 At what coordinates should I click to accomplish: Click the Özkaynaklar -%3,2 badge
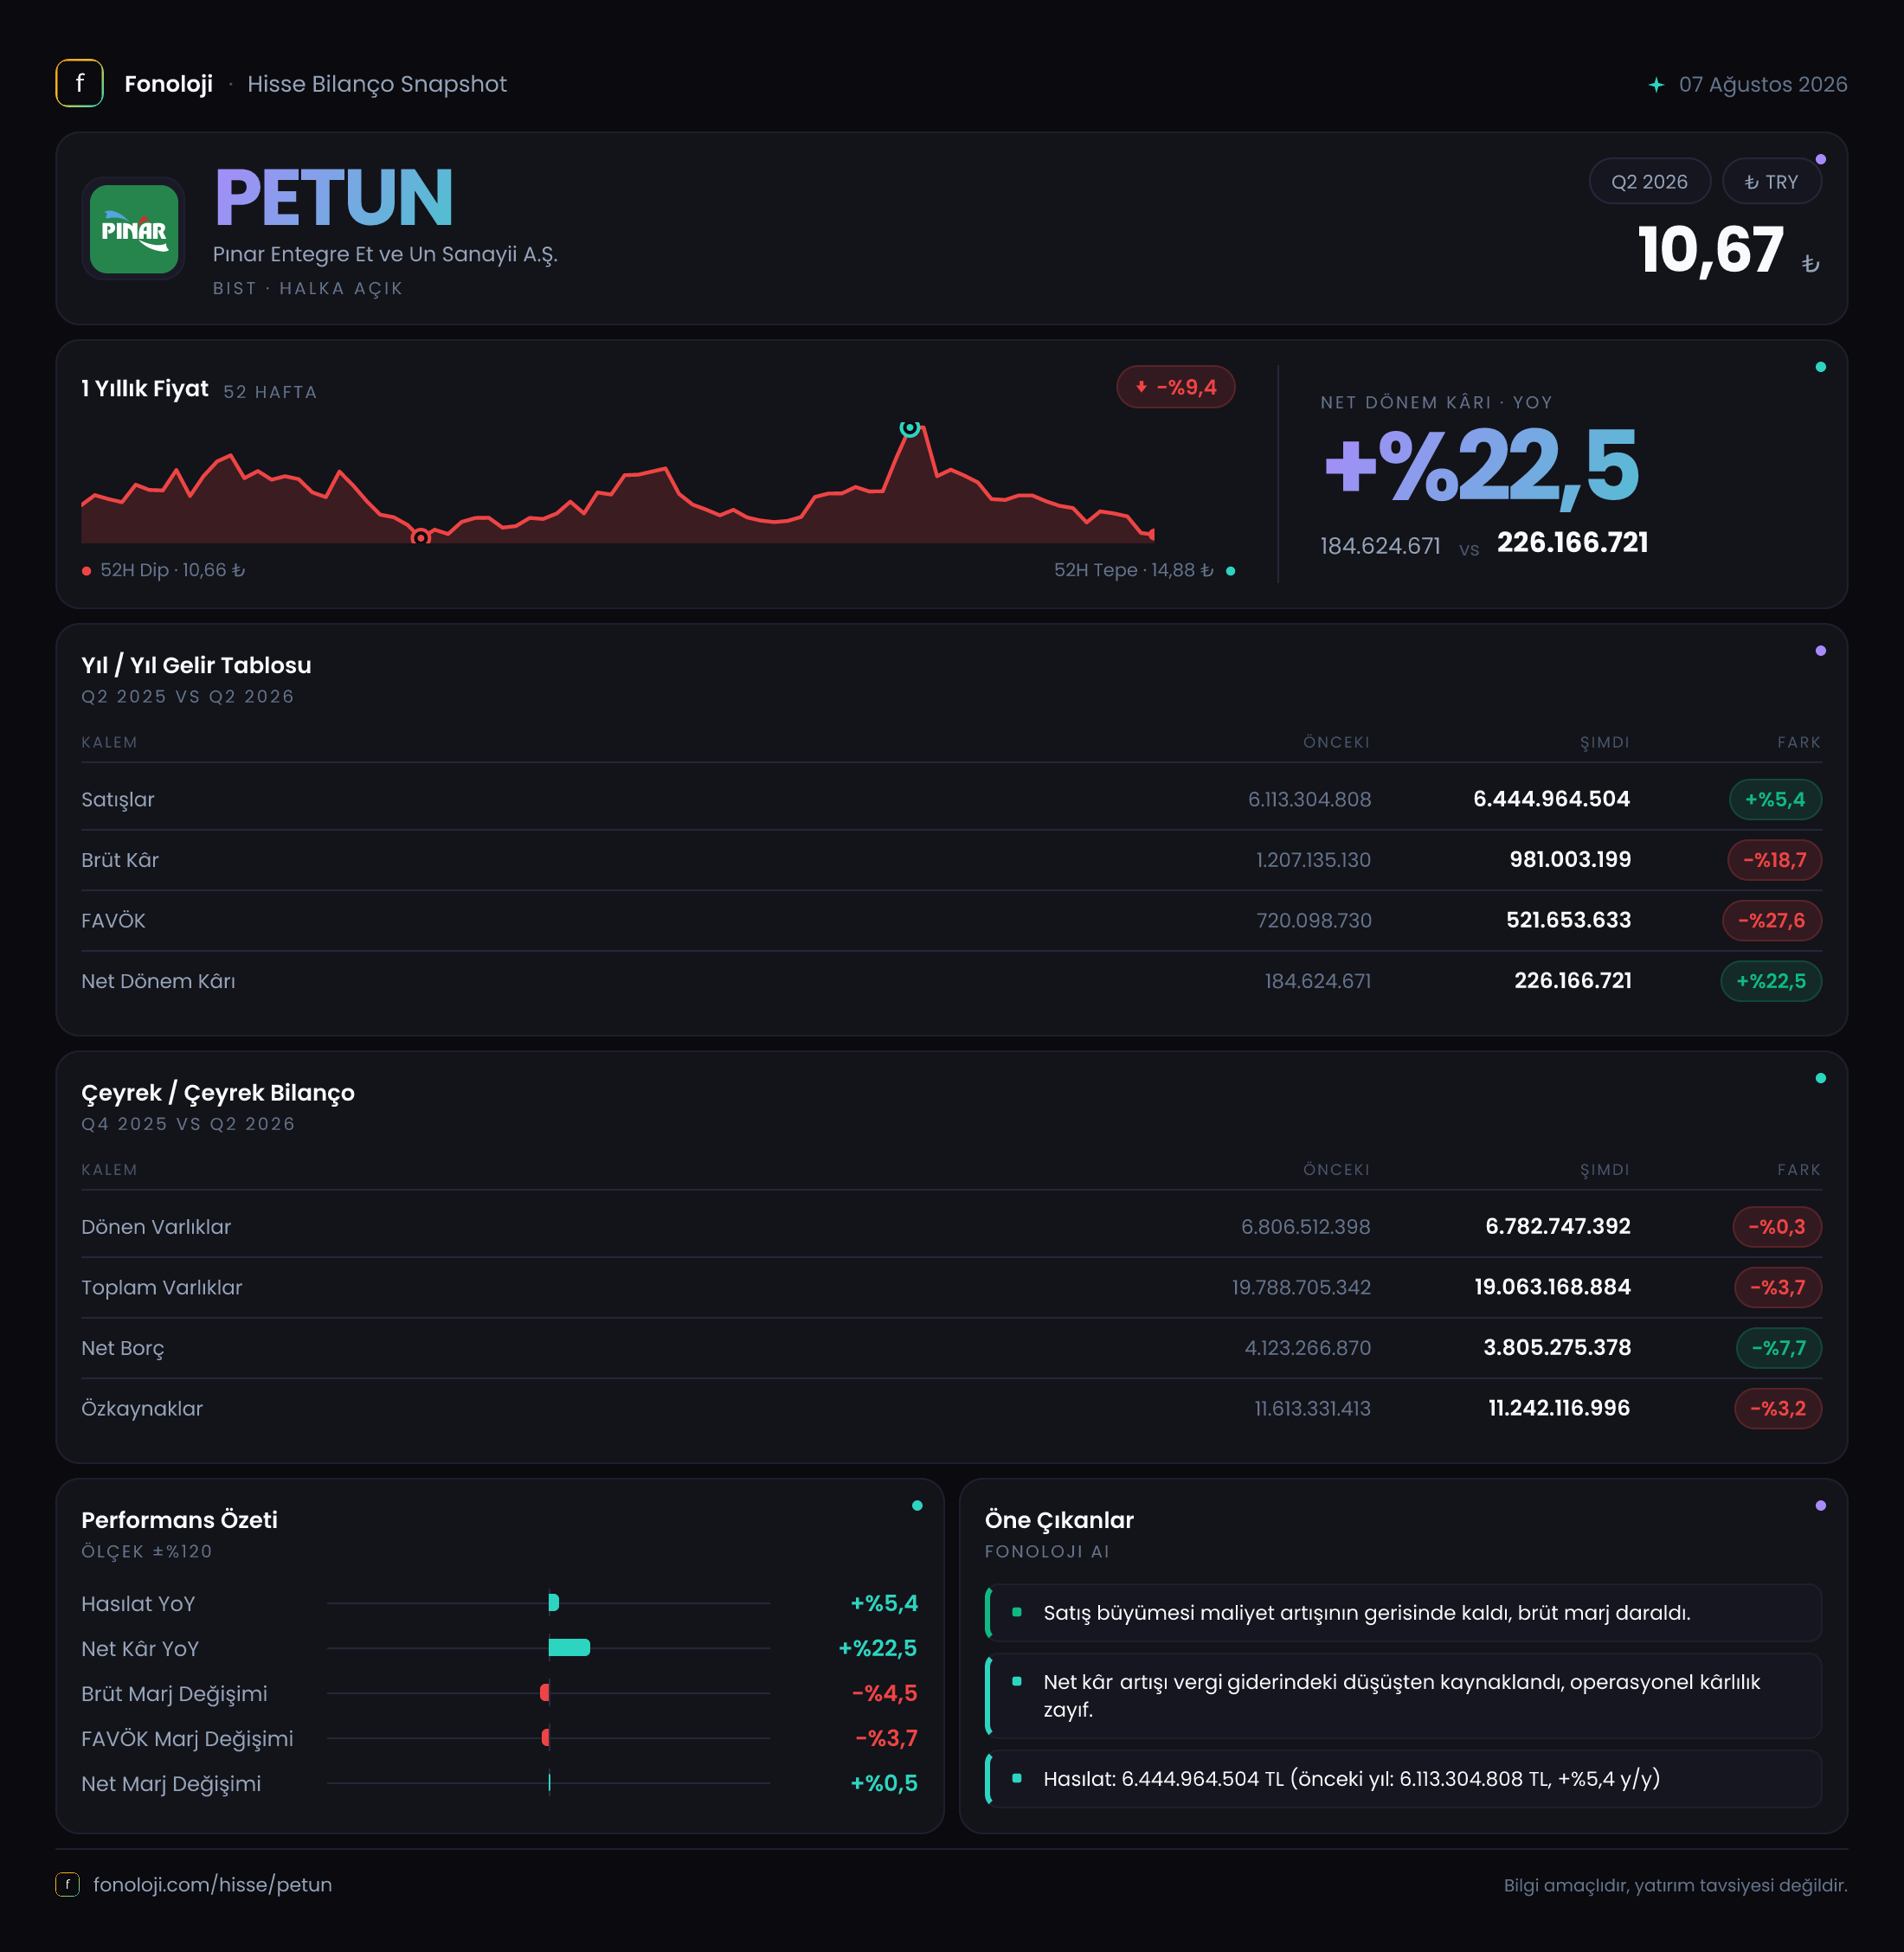1777,1408
